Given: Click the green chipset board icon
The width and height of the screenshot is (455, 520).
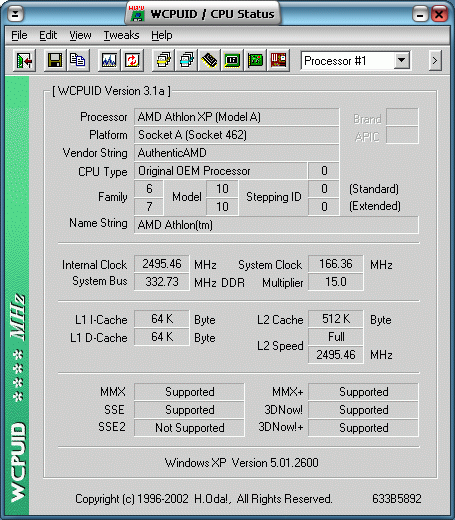Looking at the screenshot, I should [x=232, y=60].
